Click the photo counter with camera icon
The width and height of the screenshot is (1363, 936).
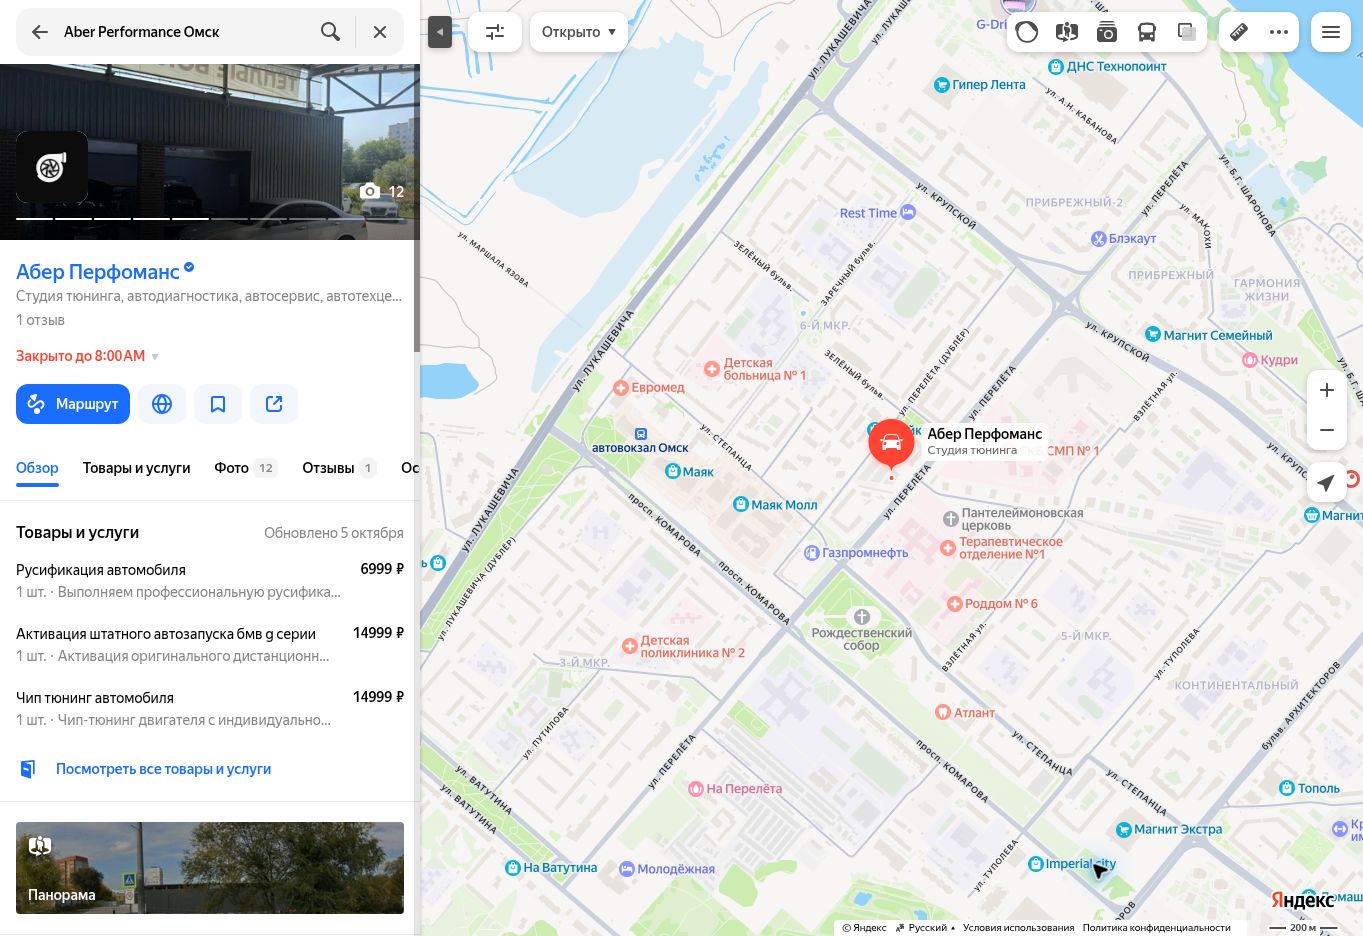[x=382, y=191]
